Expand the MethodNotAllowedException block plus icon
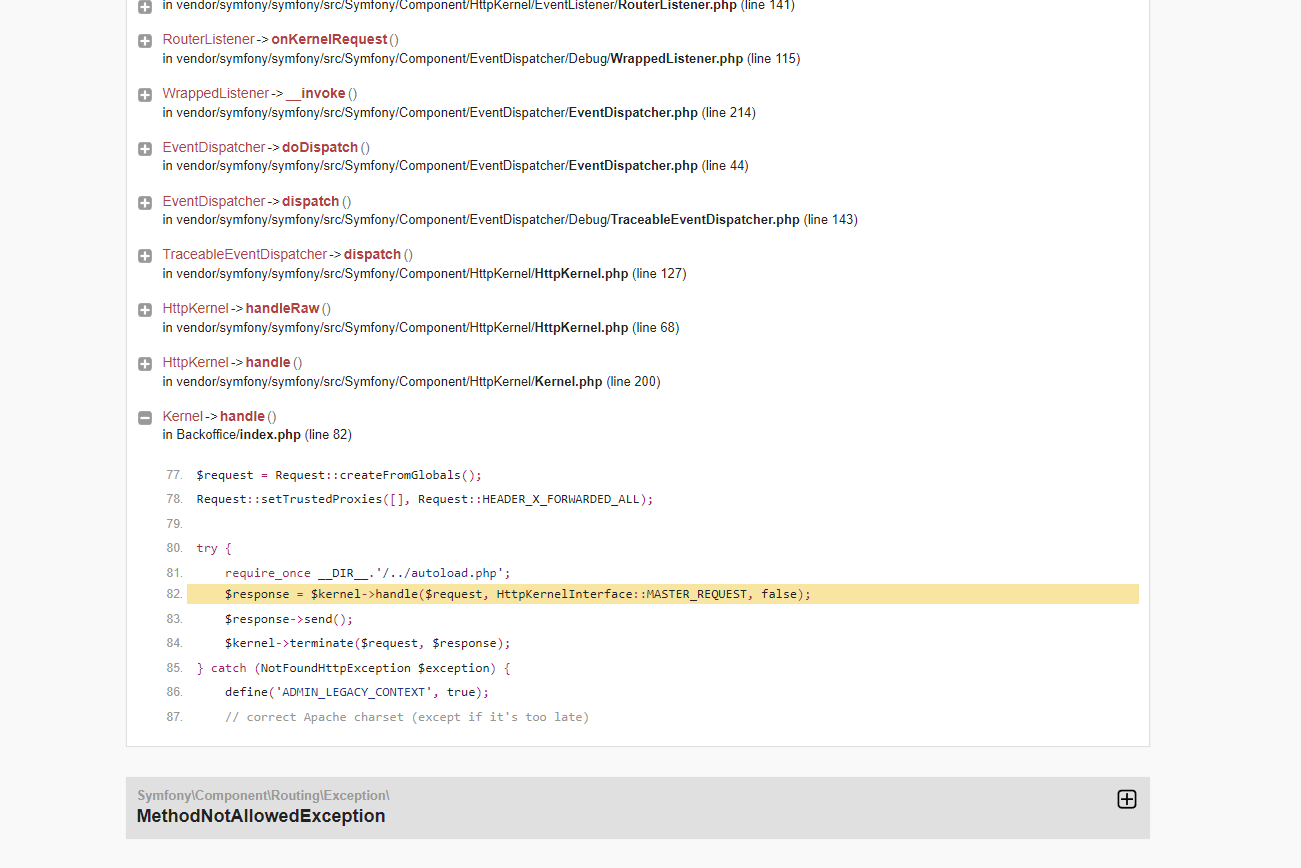This screenshot has width=1301, height=868. tap(1127, 799)
